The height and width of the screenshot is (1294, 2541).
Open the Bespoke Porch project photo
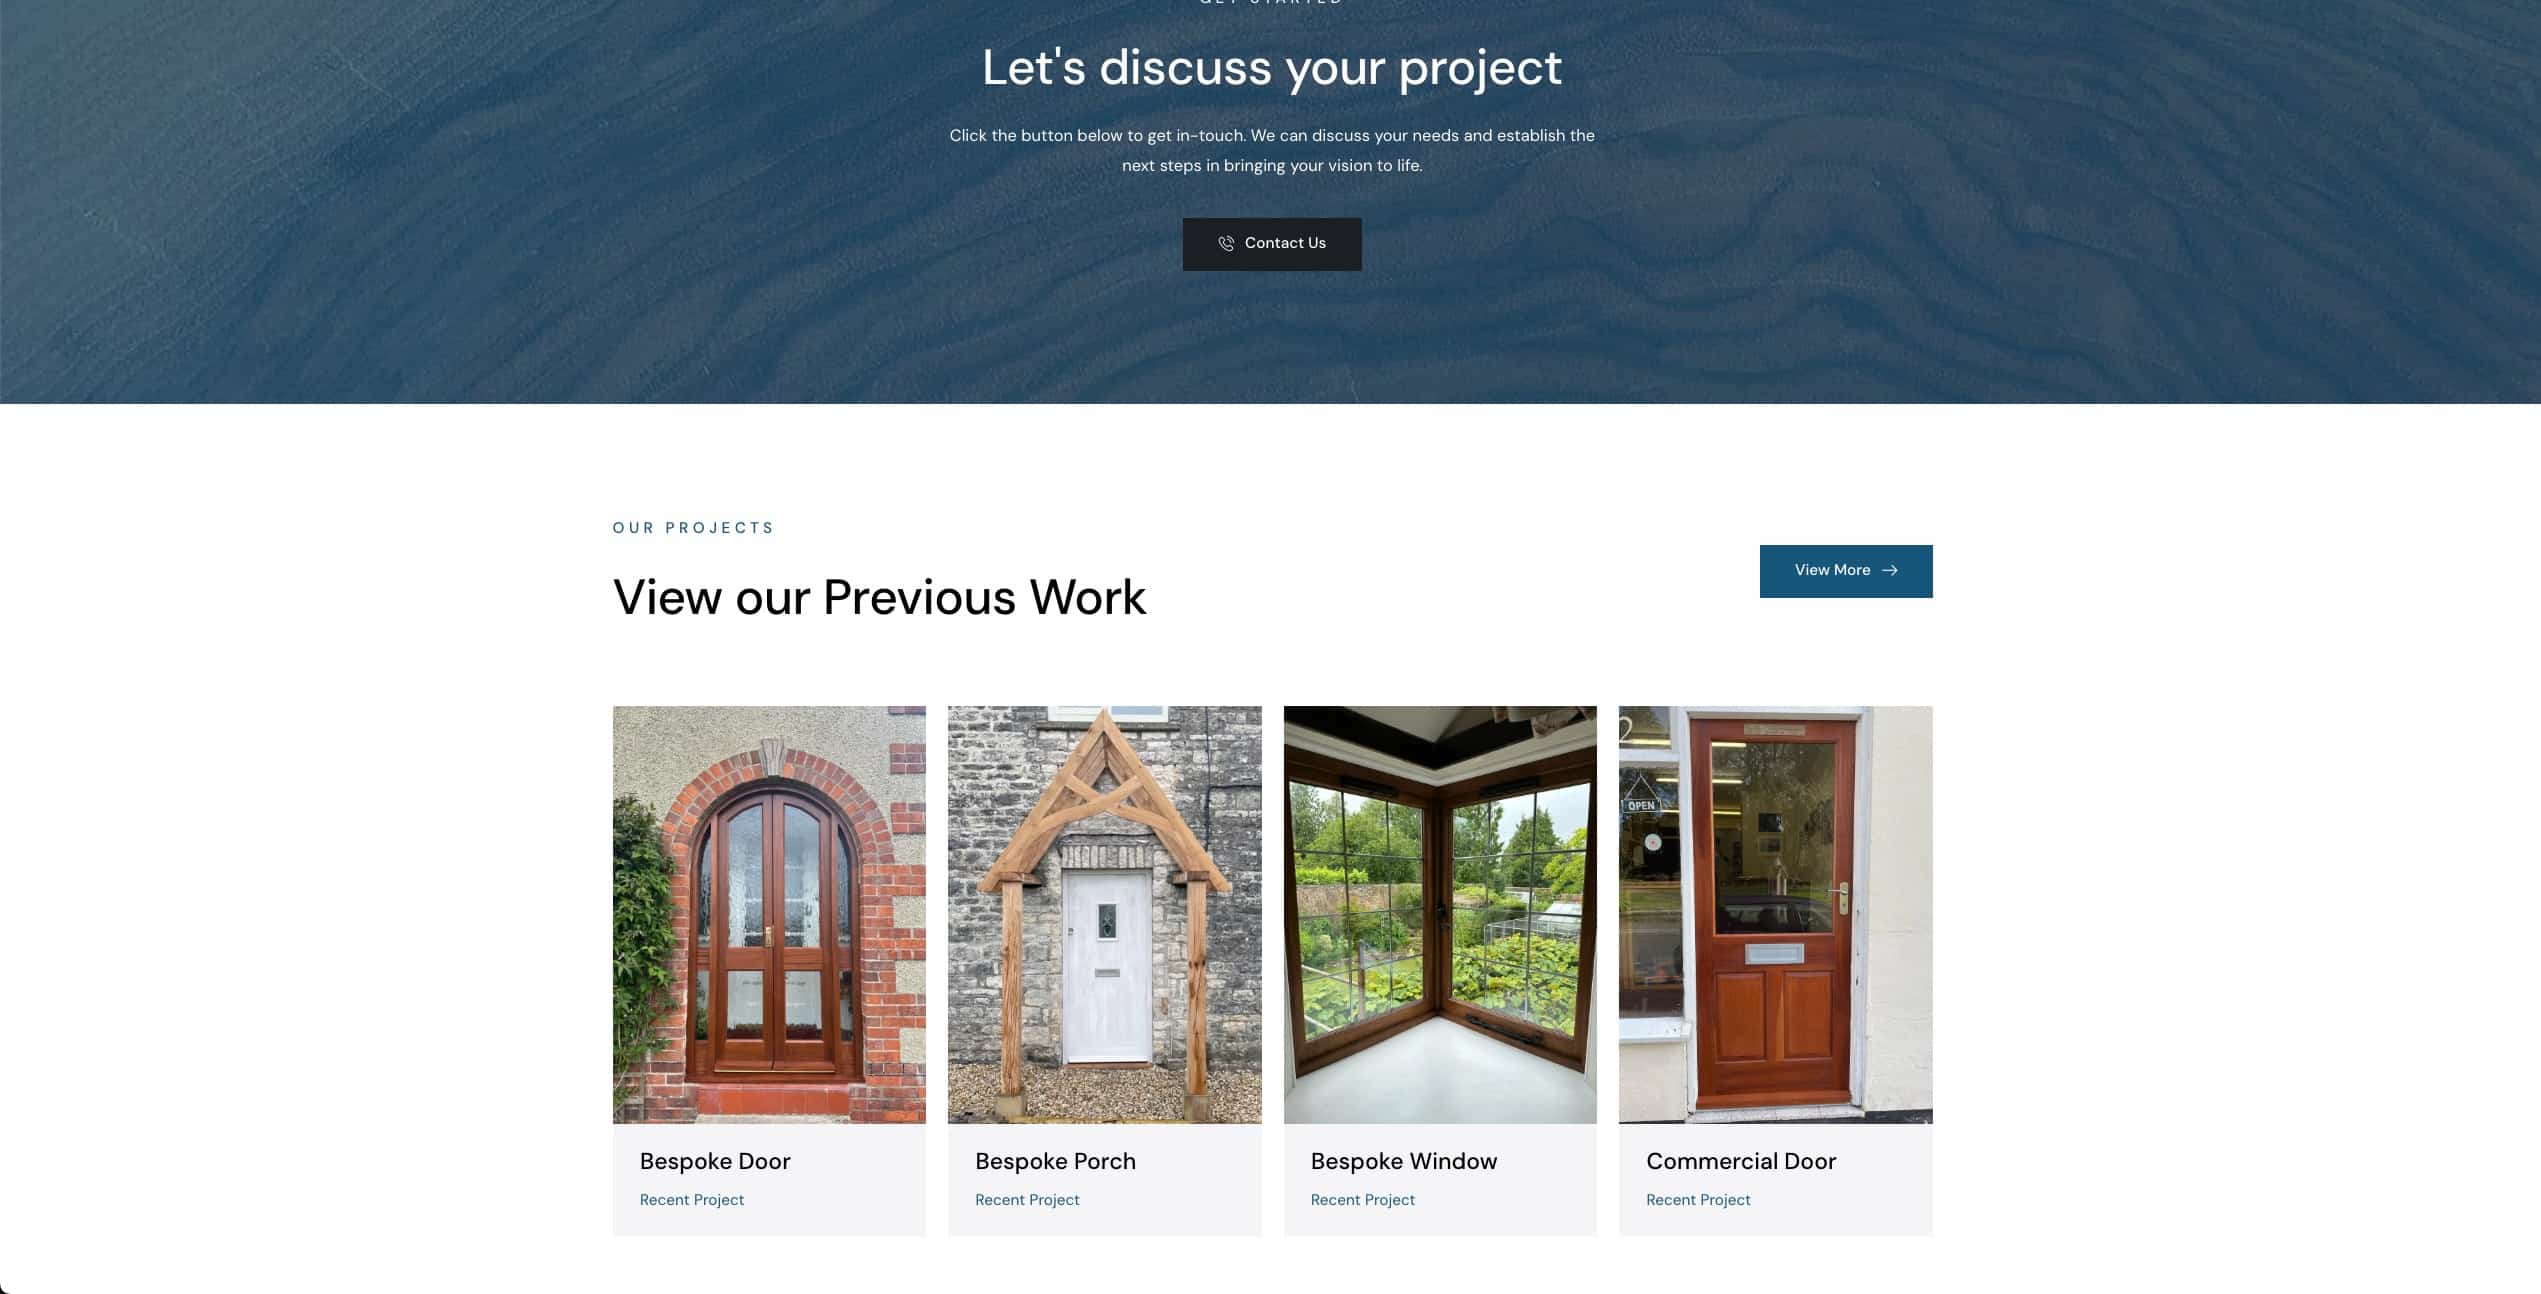[1105, 915]
